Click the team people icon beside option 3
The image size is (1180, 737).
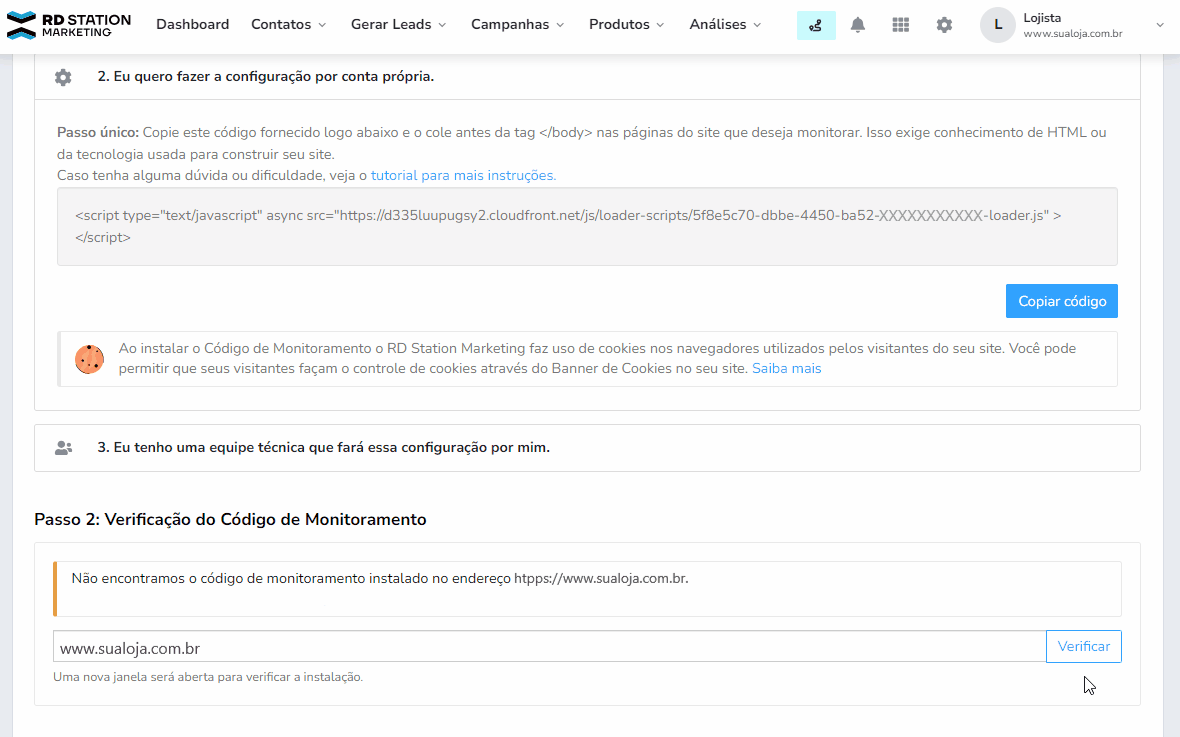[63, 448]
